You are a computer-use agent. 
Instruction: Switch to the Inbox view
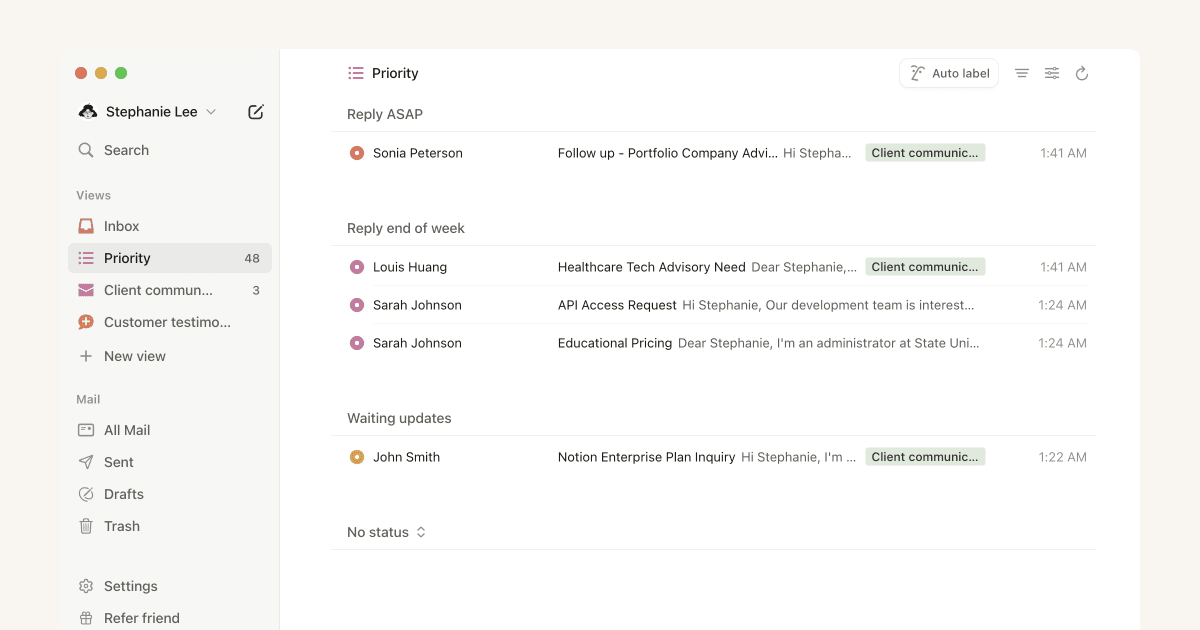click(x=122, y=225)
